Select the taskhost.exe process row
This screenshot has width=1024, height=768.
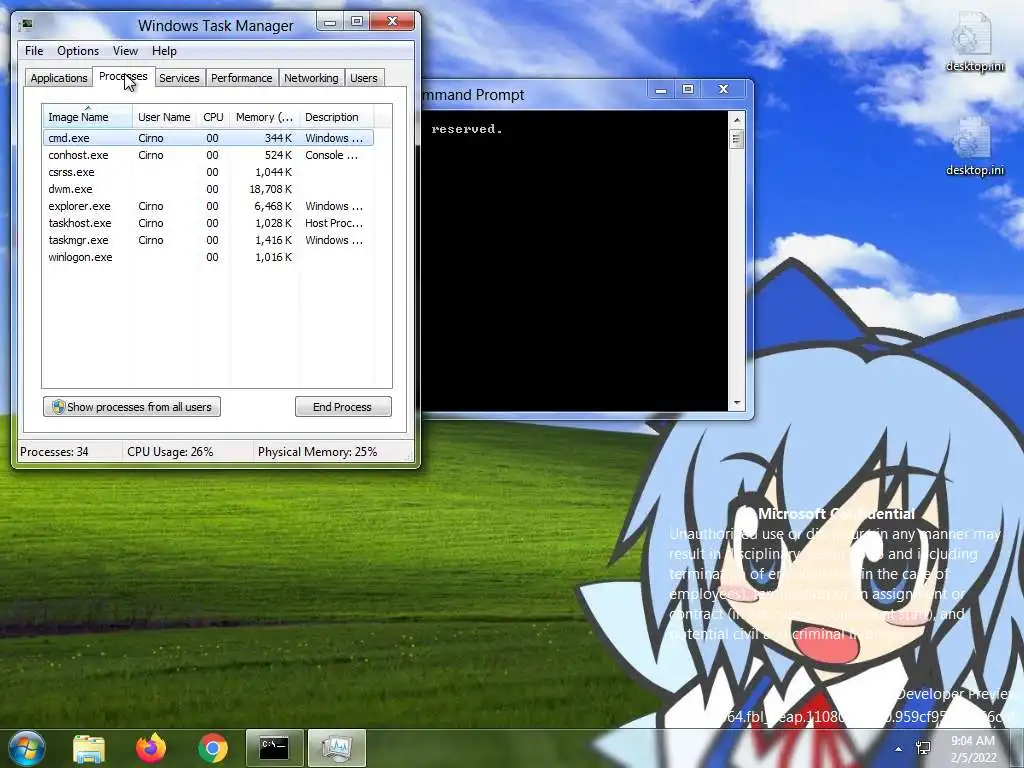(x=208, y=223)
